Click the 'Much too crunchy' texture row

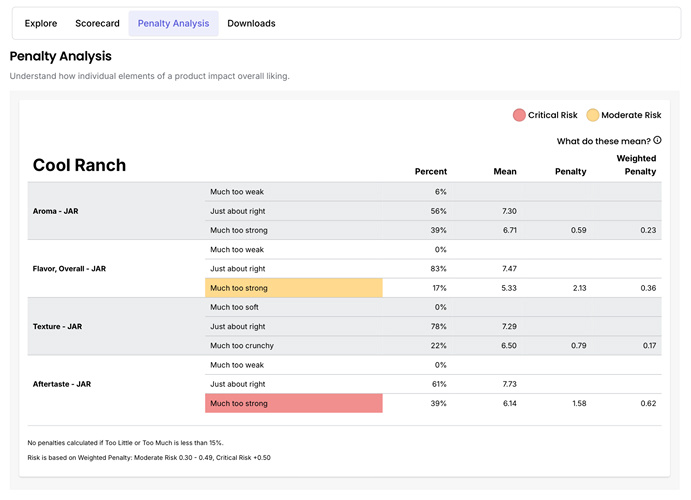(243, 345)
